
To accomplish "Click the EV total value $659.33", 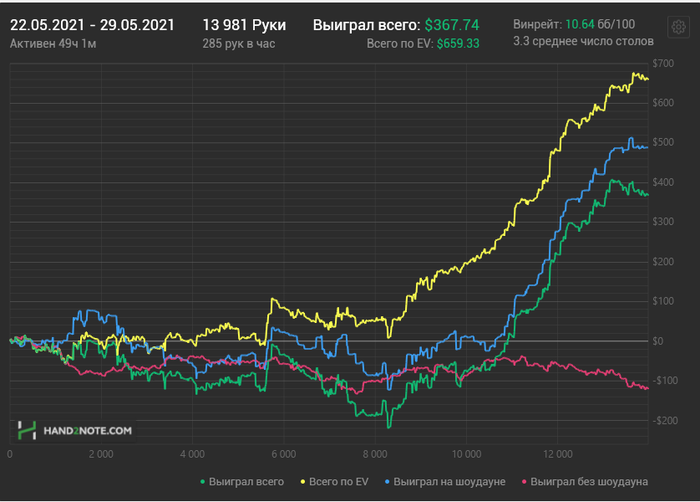I will (x=458, y=43).
